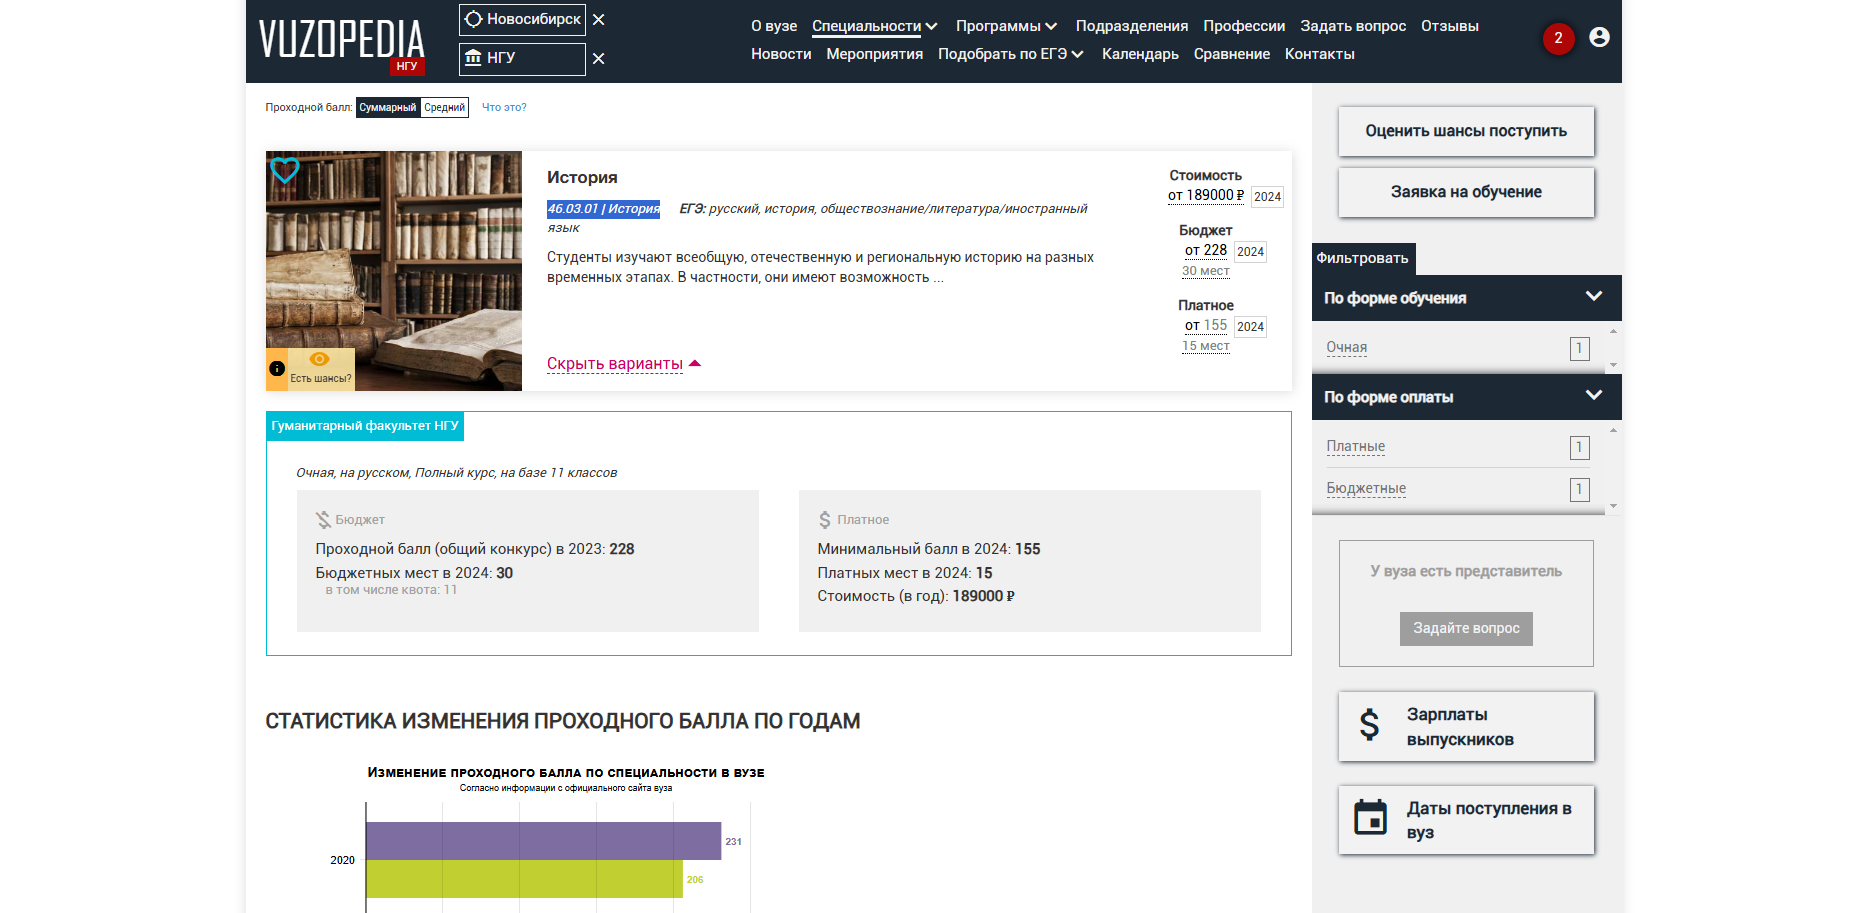Add История to favorites with heart icon
Image resolution: width=1867 pixels, height=913 pixels.
coord(285,170)
